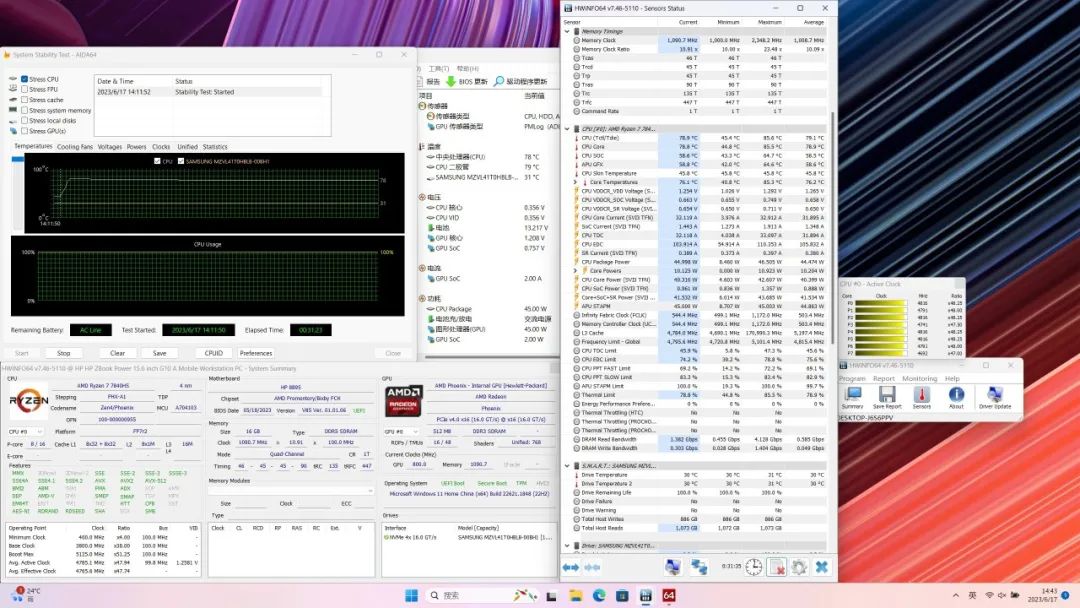Collapse the S.M.A.R.T. Samsung sensor group
This screenshot has height=608, width=1080.
click(568, 467)
